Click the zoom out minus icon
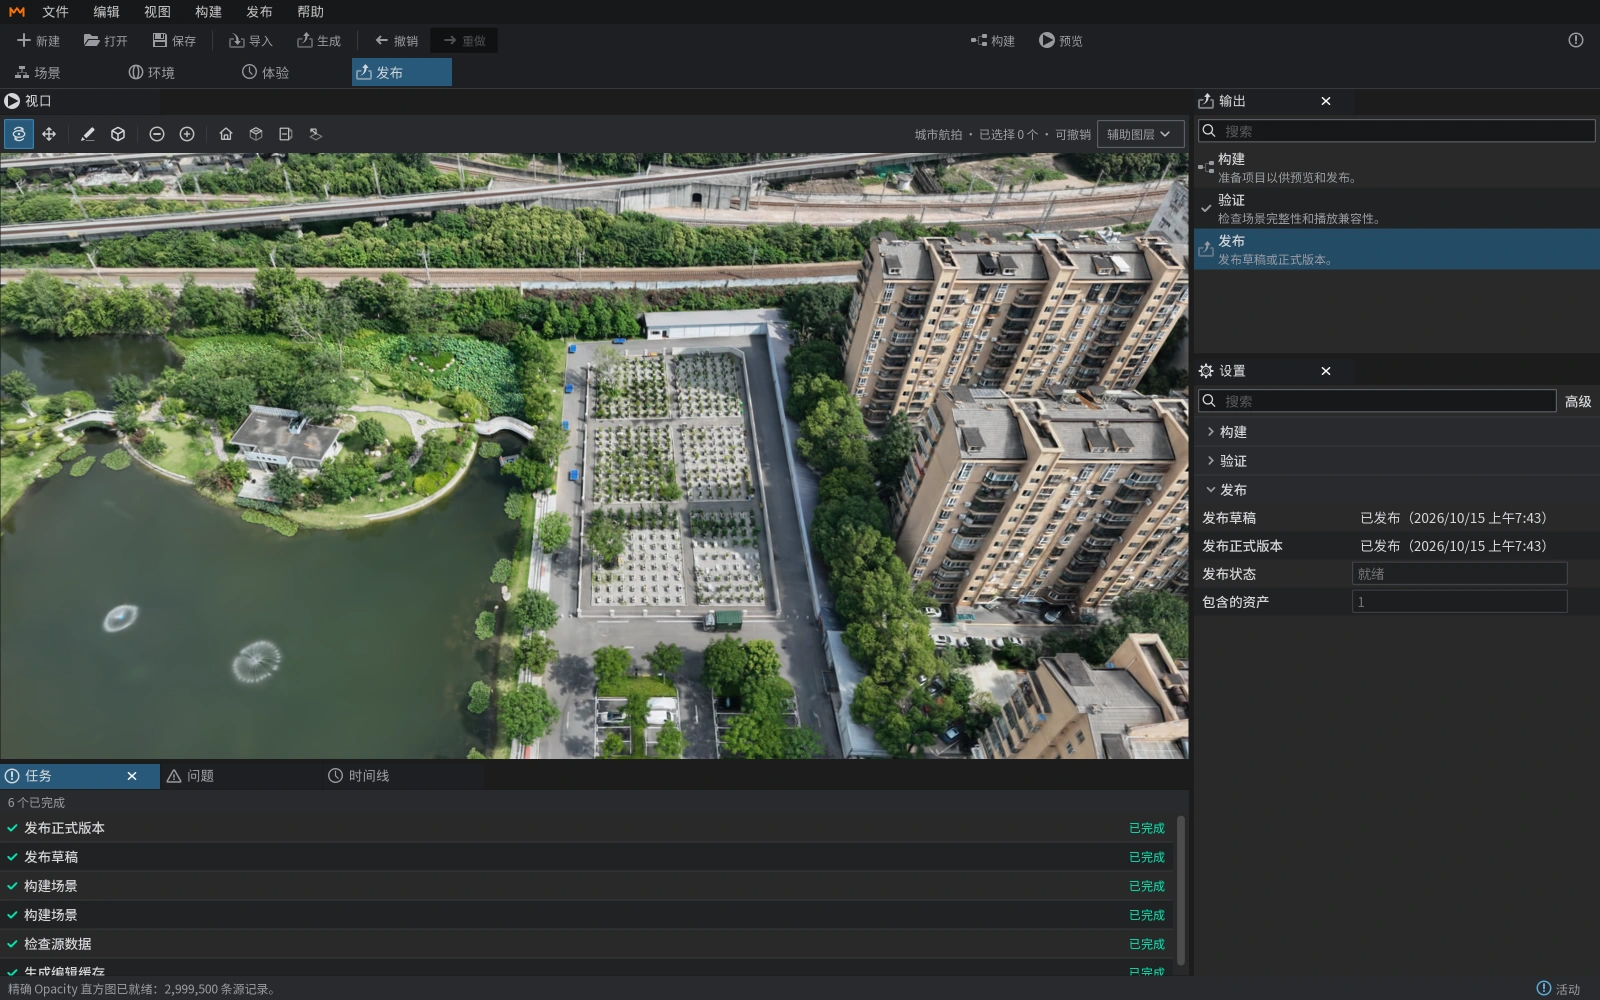Viewport: 1600px width, 1000px height. [157, 134]
